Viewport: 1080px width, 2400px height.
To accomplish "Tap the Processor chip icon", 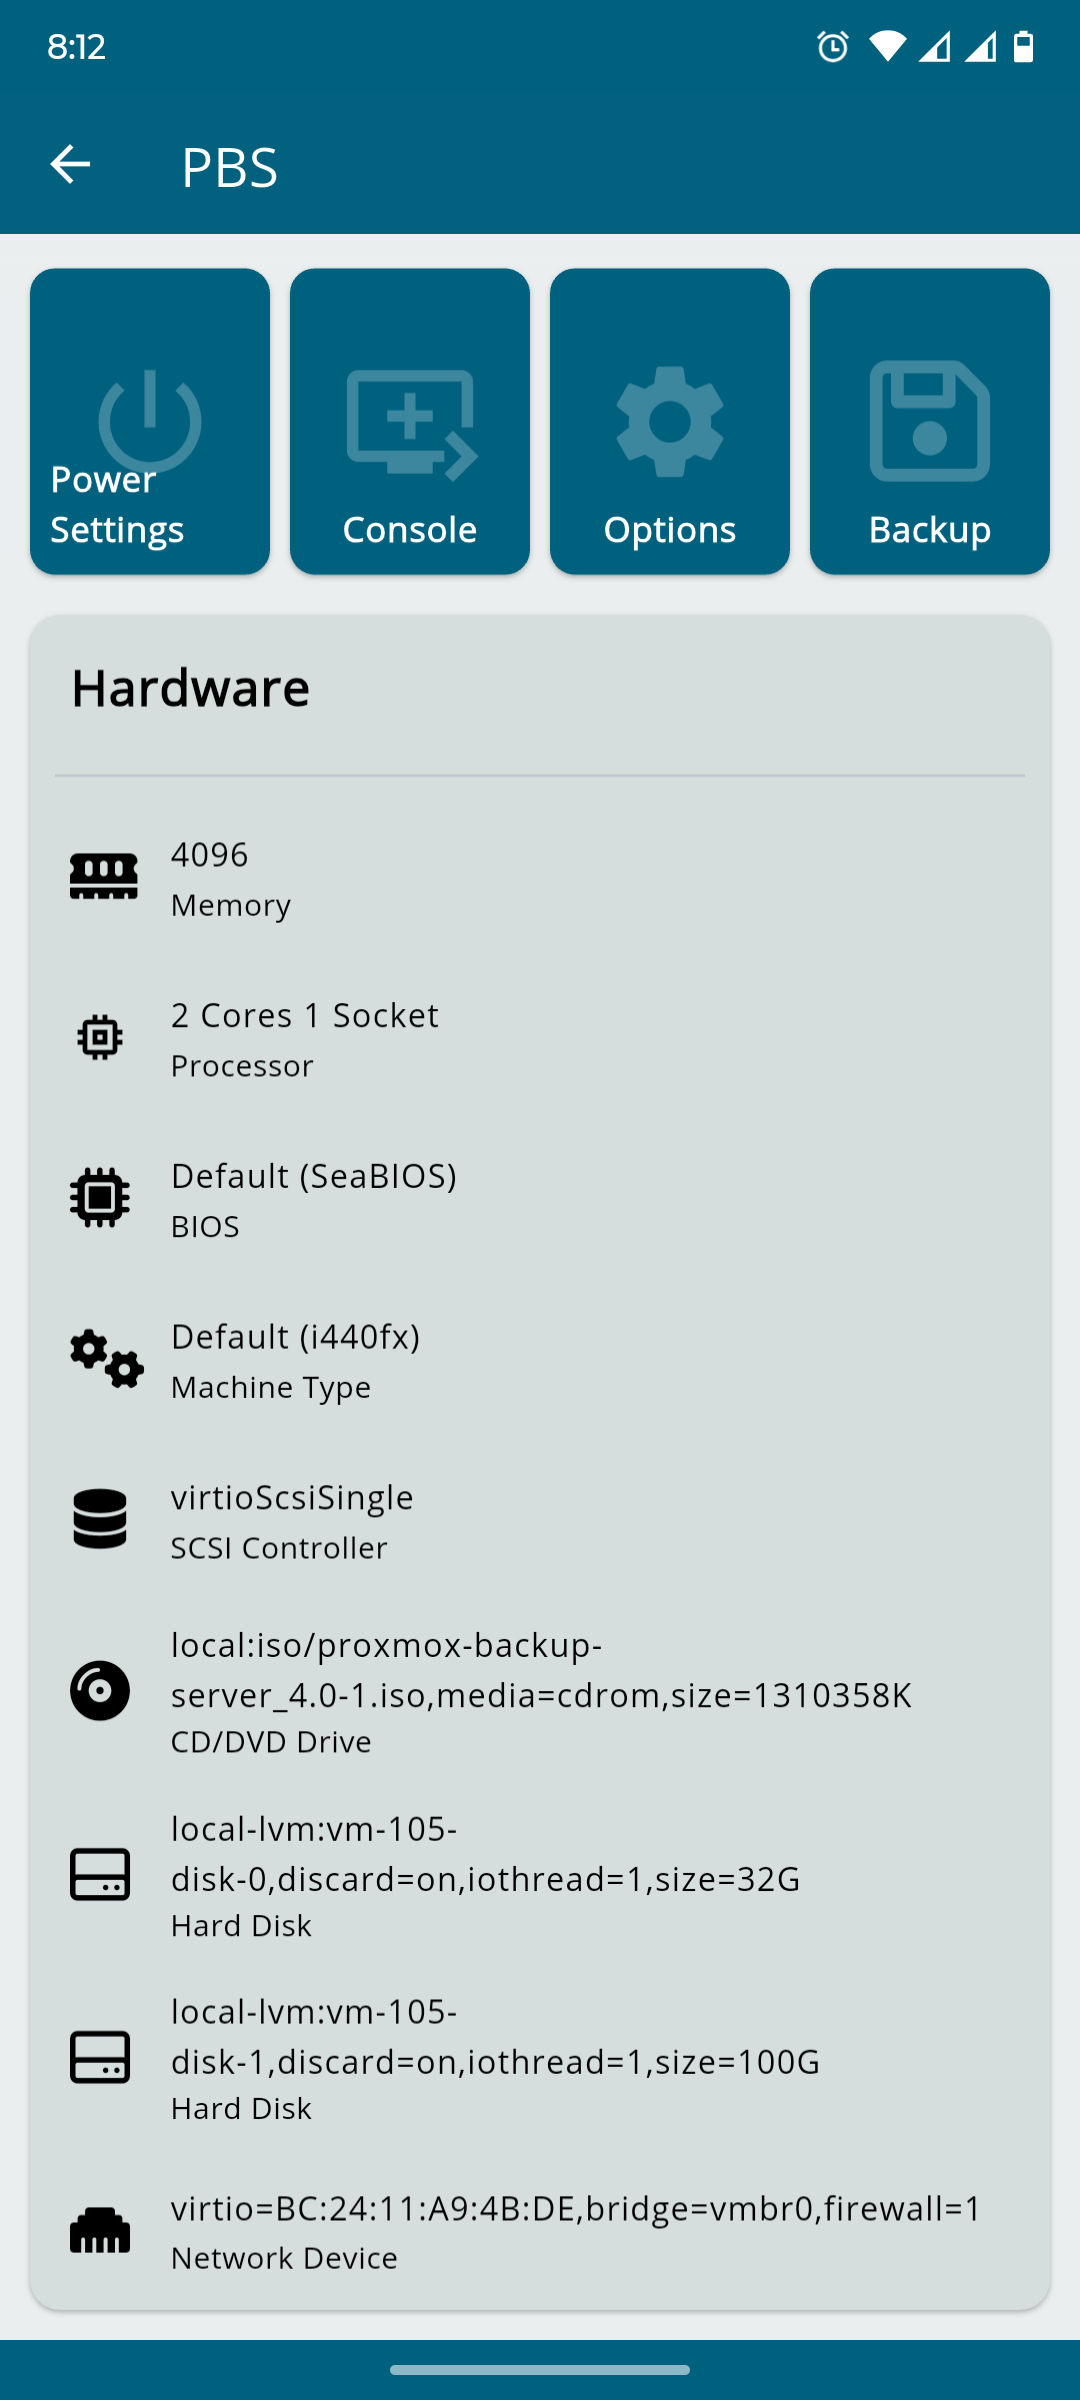I will pyautogui.click(x=100, y=1038).
